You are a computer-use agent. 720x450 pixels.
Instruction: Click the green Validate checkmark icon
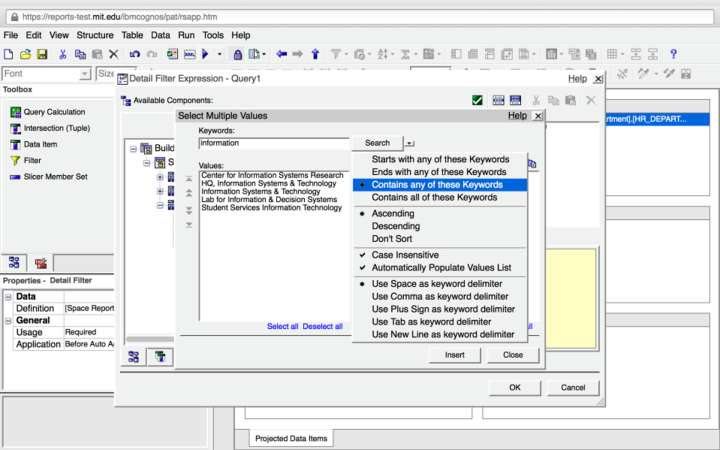tap(478, 100)
